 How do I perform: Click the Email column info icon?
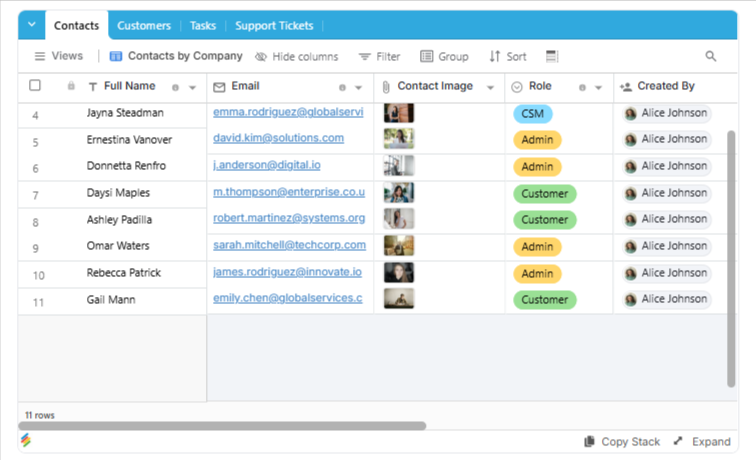point(342,87)
